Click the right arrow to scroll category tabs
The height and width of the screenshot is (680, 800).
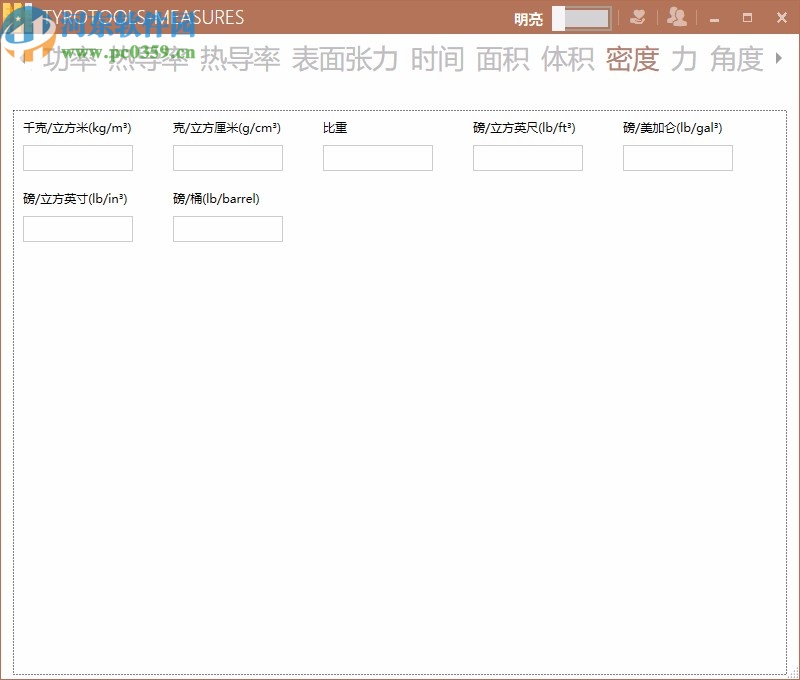pyautogui.click(x=781, y=60)
